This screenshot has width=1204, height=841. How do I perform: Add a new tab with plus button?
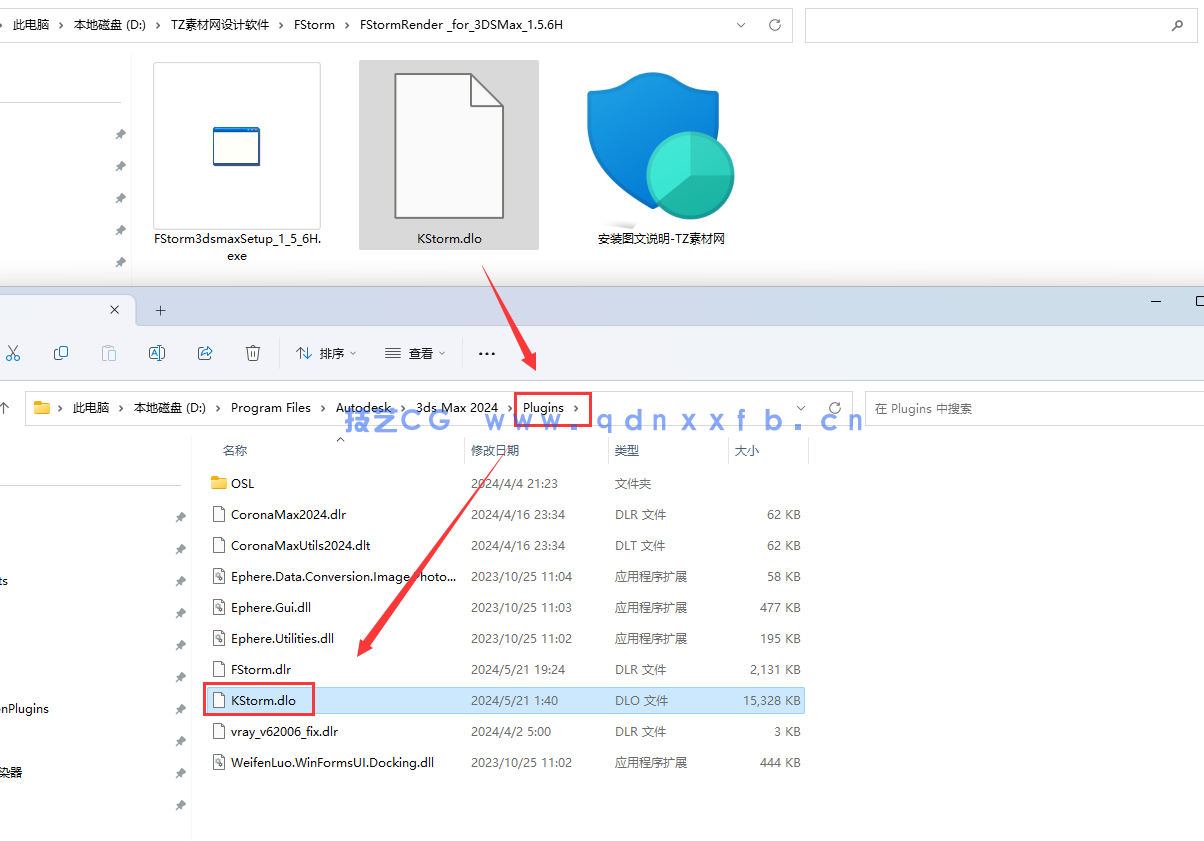pyautogui.click(x=160, y=311)
